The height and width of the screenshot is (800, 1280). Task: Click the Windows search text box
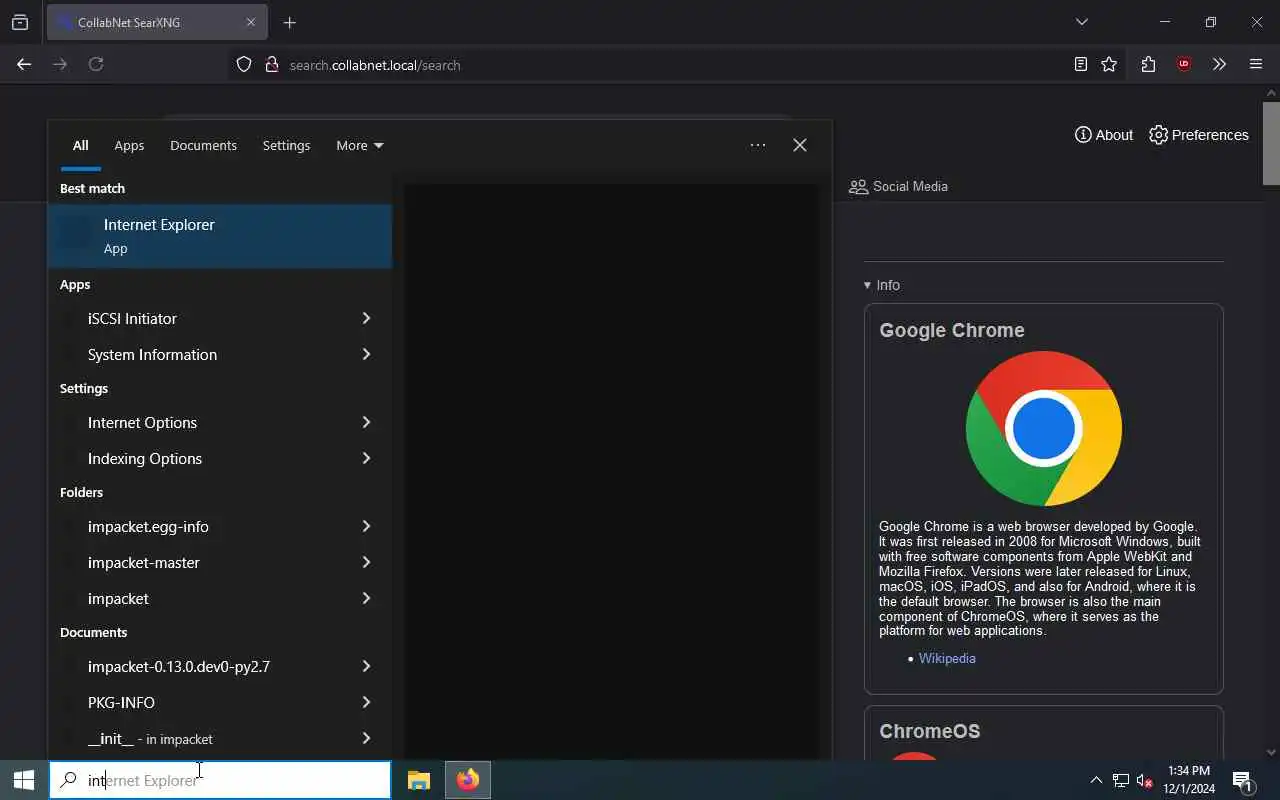[x=220, y=780]
